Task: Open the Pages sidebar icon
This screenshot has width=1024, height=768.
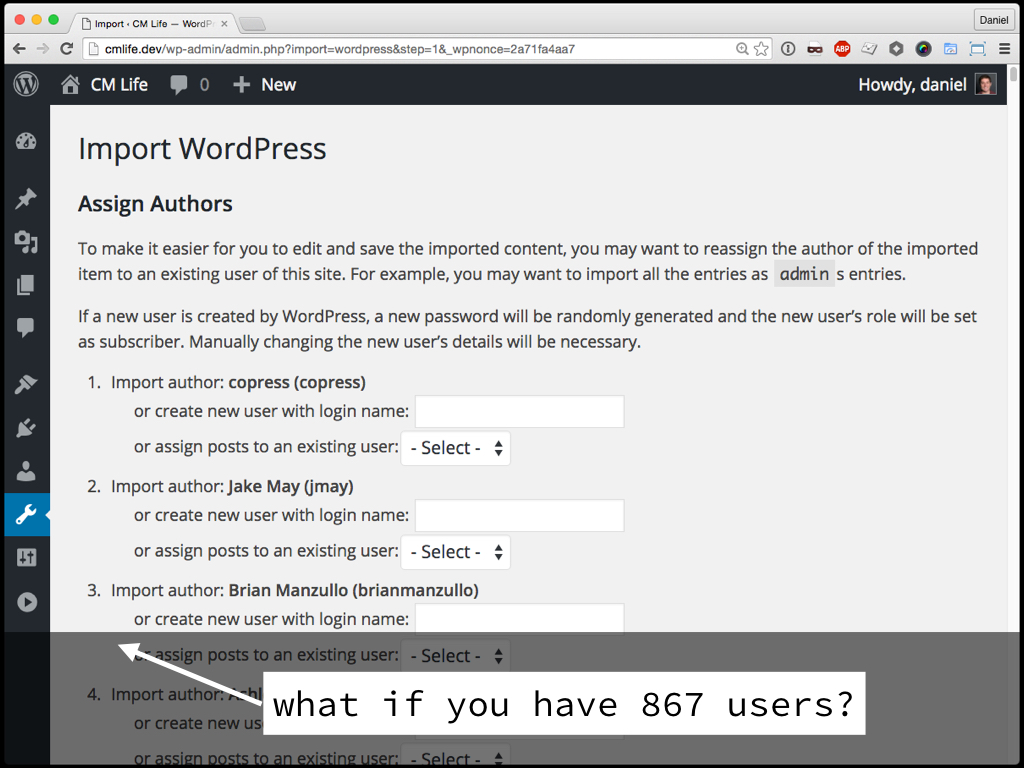Action: click(x=26, y=285)
